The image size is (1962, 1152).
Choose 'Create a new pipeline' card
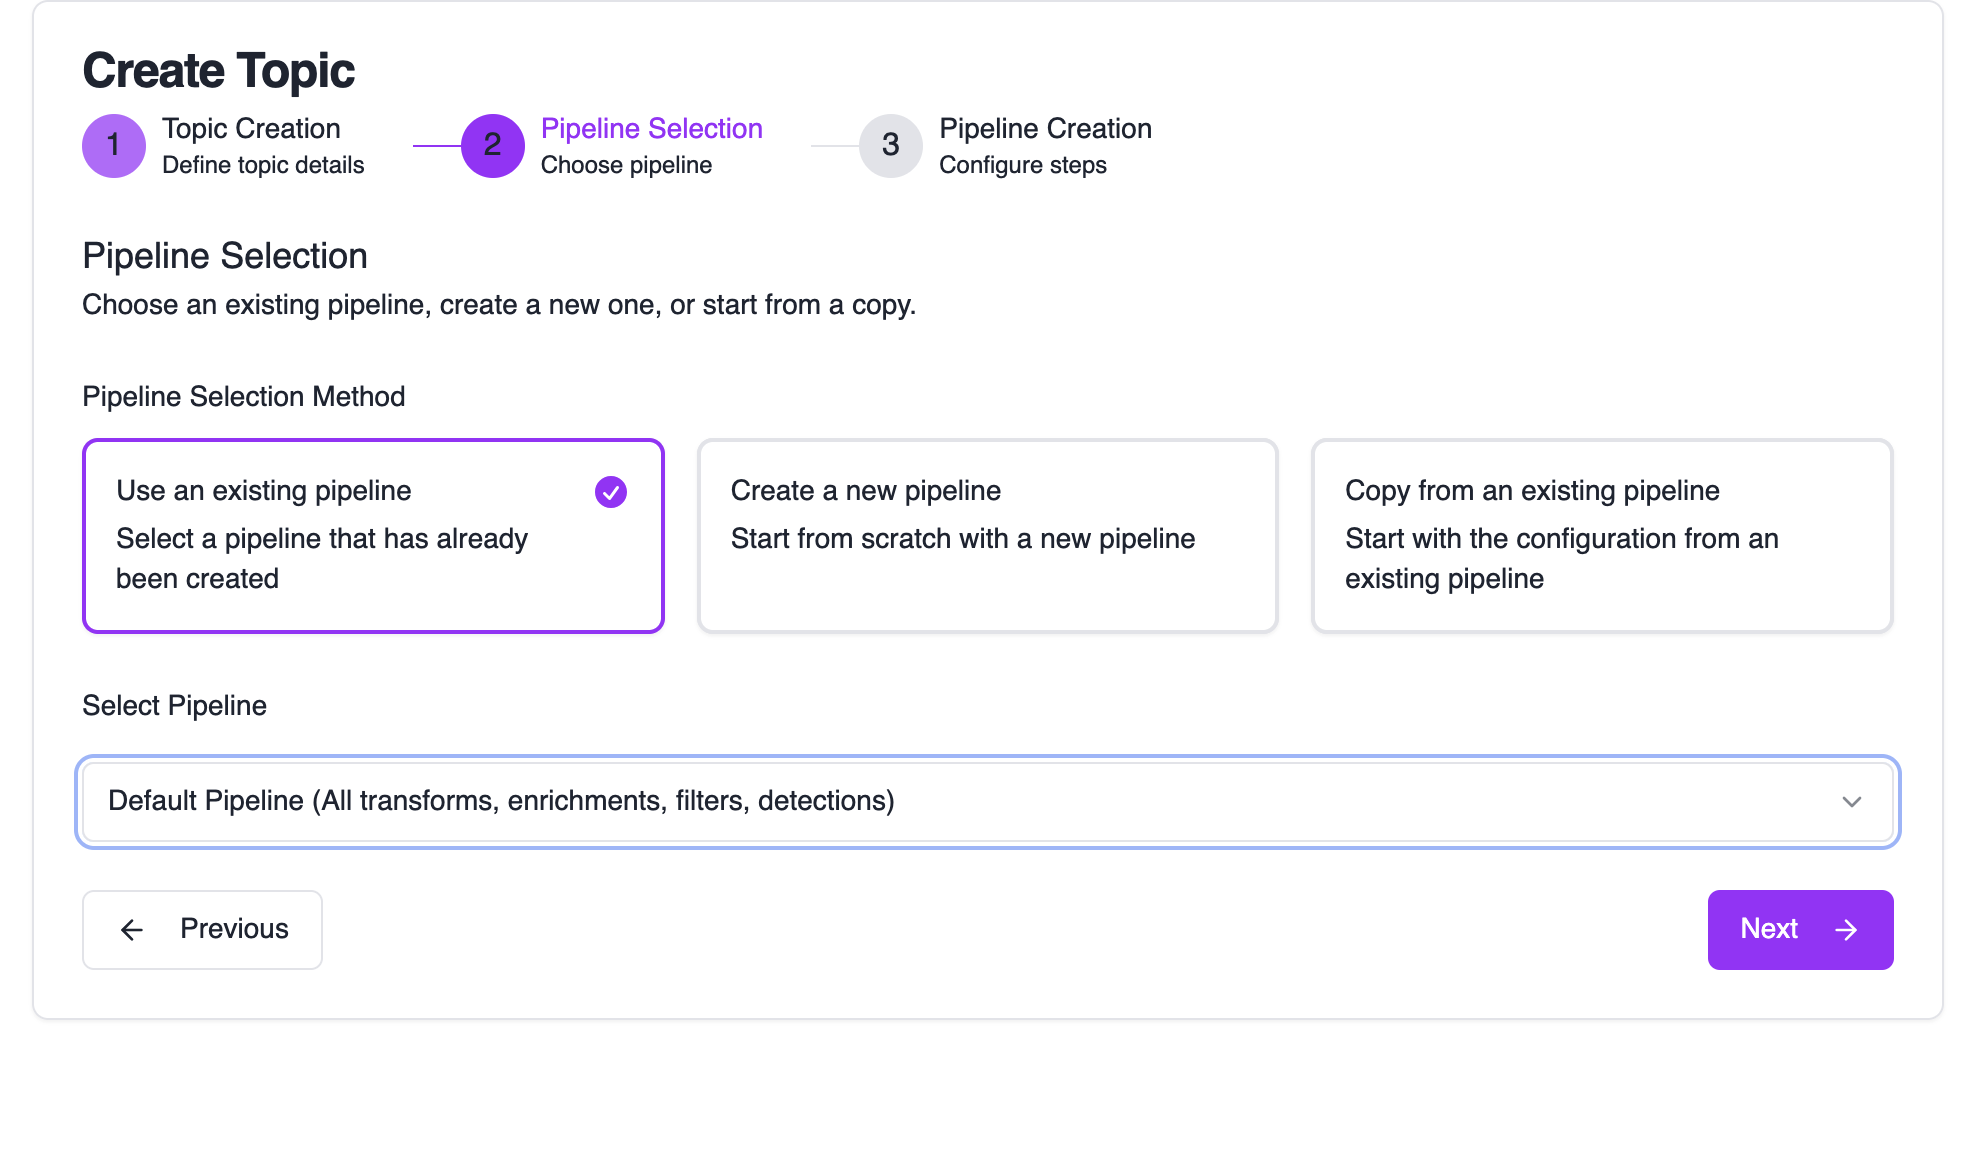pyautogui.click(x=987, y=535)
